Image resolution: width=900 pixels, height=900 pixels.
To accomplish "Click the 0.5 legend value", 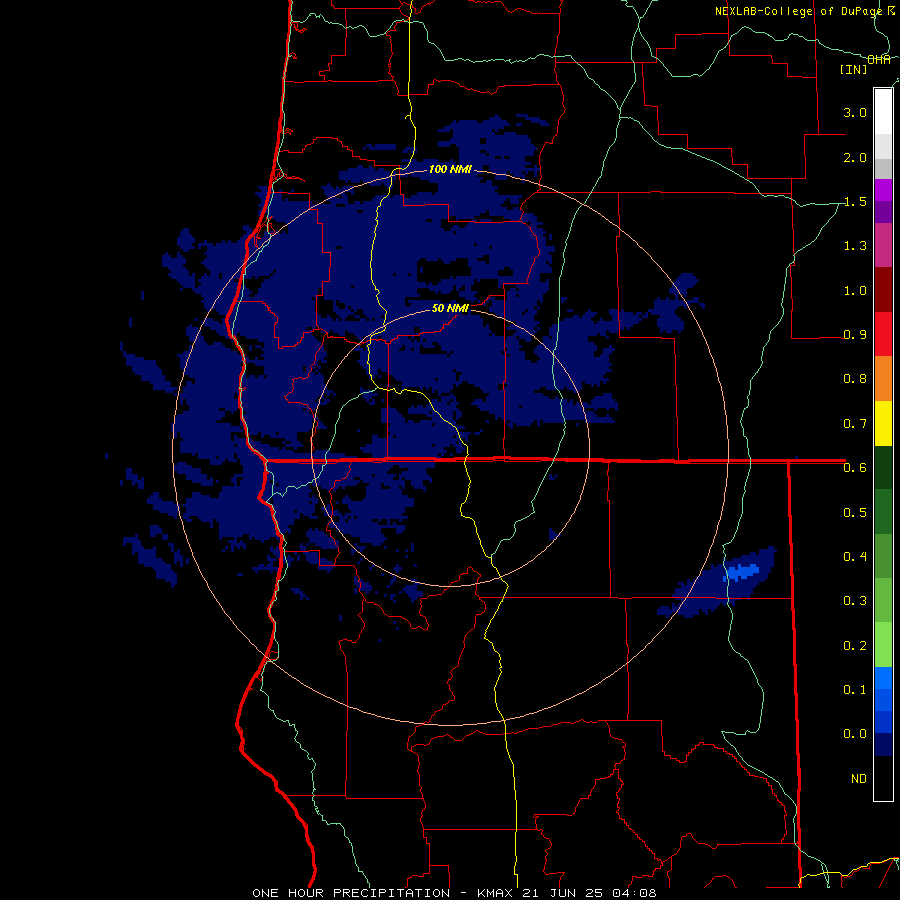I will (855, 512).
